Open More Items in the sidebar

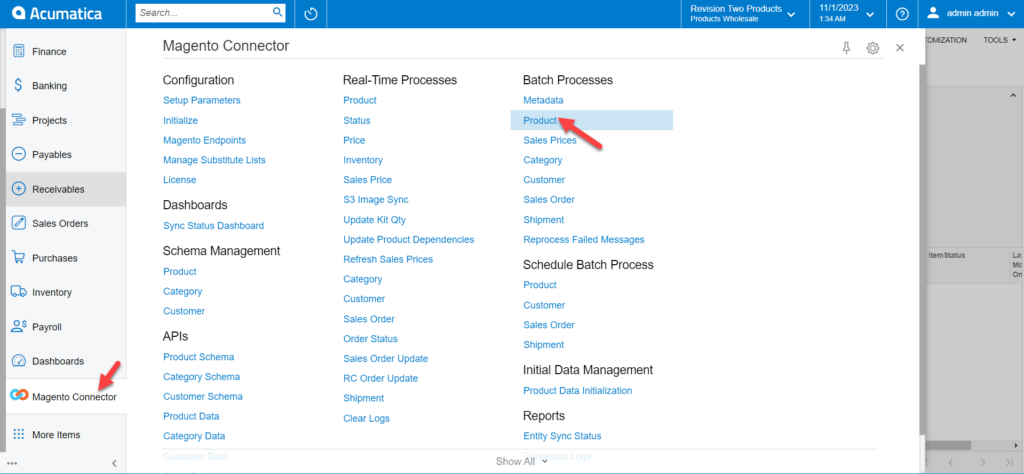point(66,435)
